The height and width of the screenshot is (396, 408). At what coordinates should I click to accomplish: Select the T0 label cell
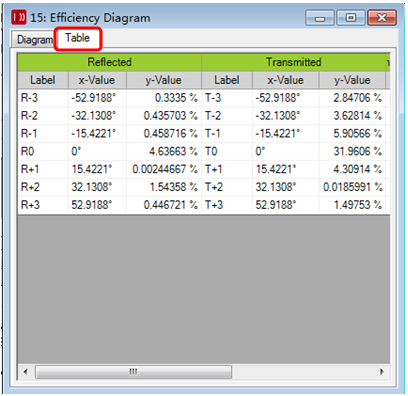pos(227,151)
